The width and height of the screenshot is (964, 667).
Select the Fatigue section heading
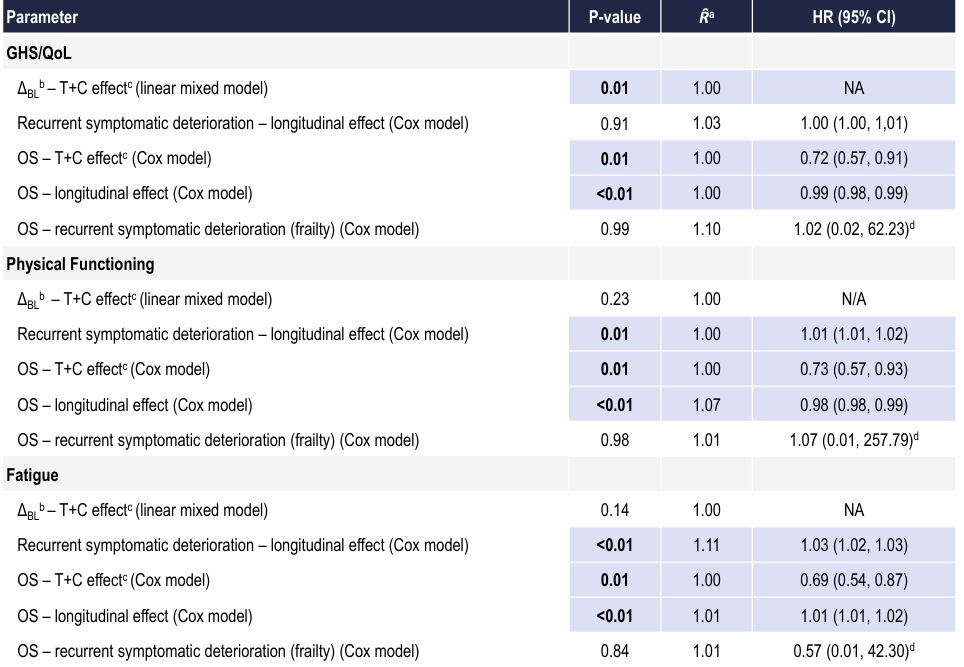(x=32, y=475)
